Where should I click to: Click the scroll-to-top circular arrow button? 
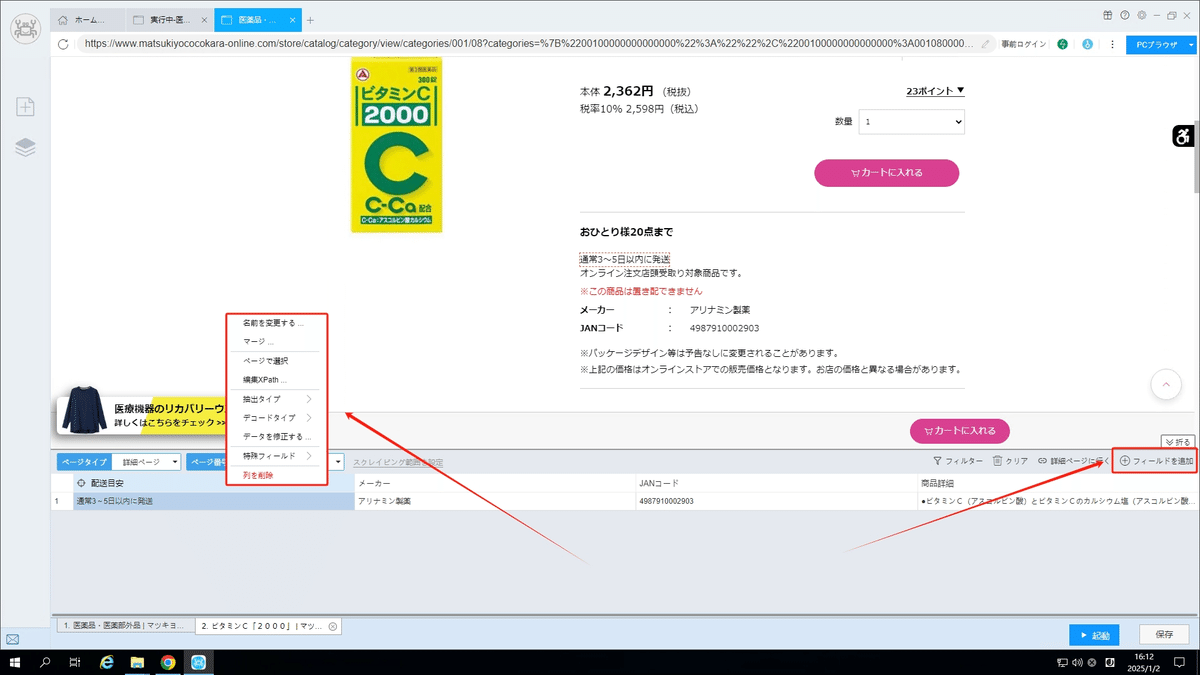[1166, 384]
